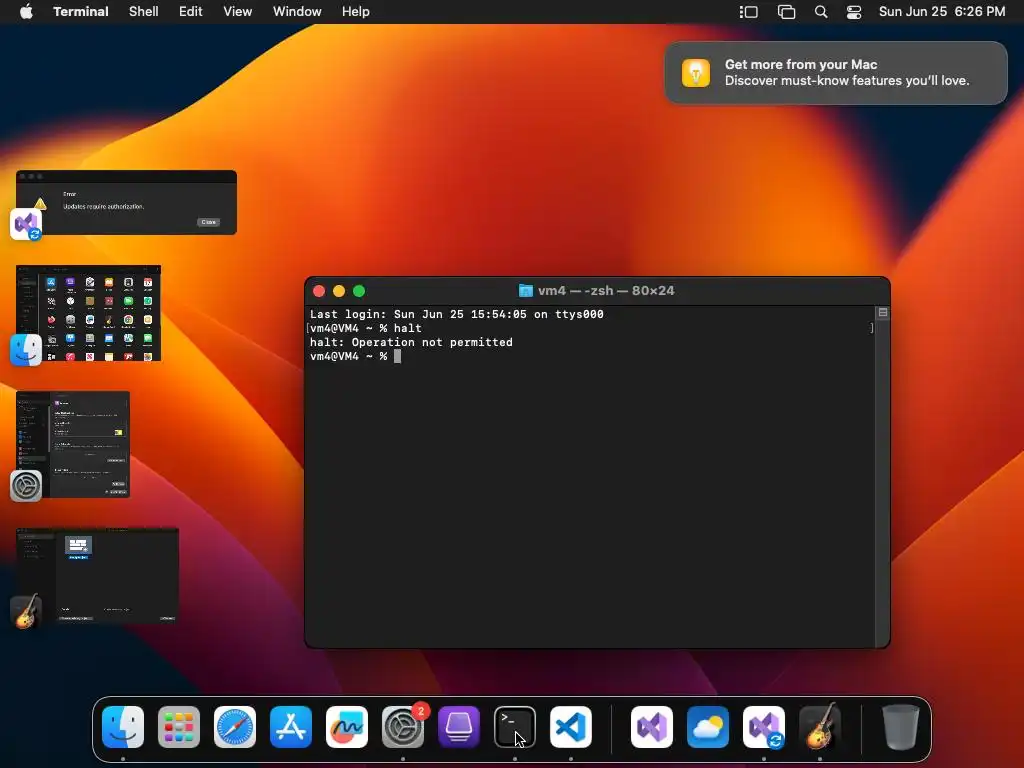Click the date and time clock
This screenshot has width=1024, height=768.
tap(942, 12)
